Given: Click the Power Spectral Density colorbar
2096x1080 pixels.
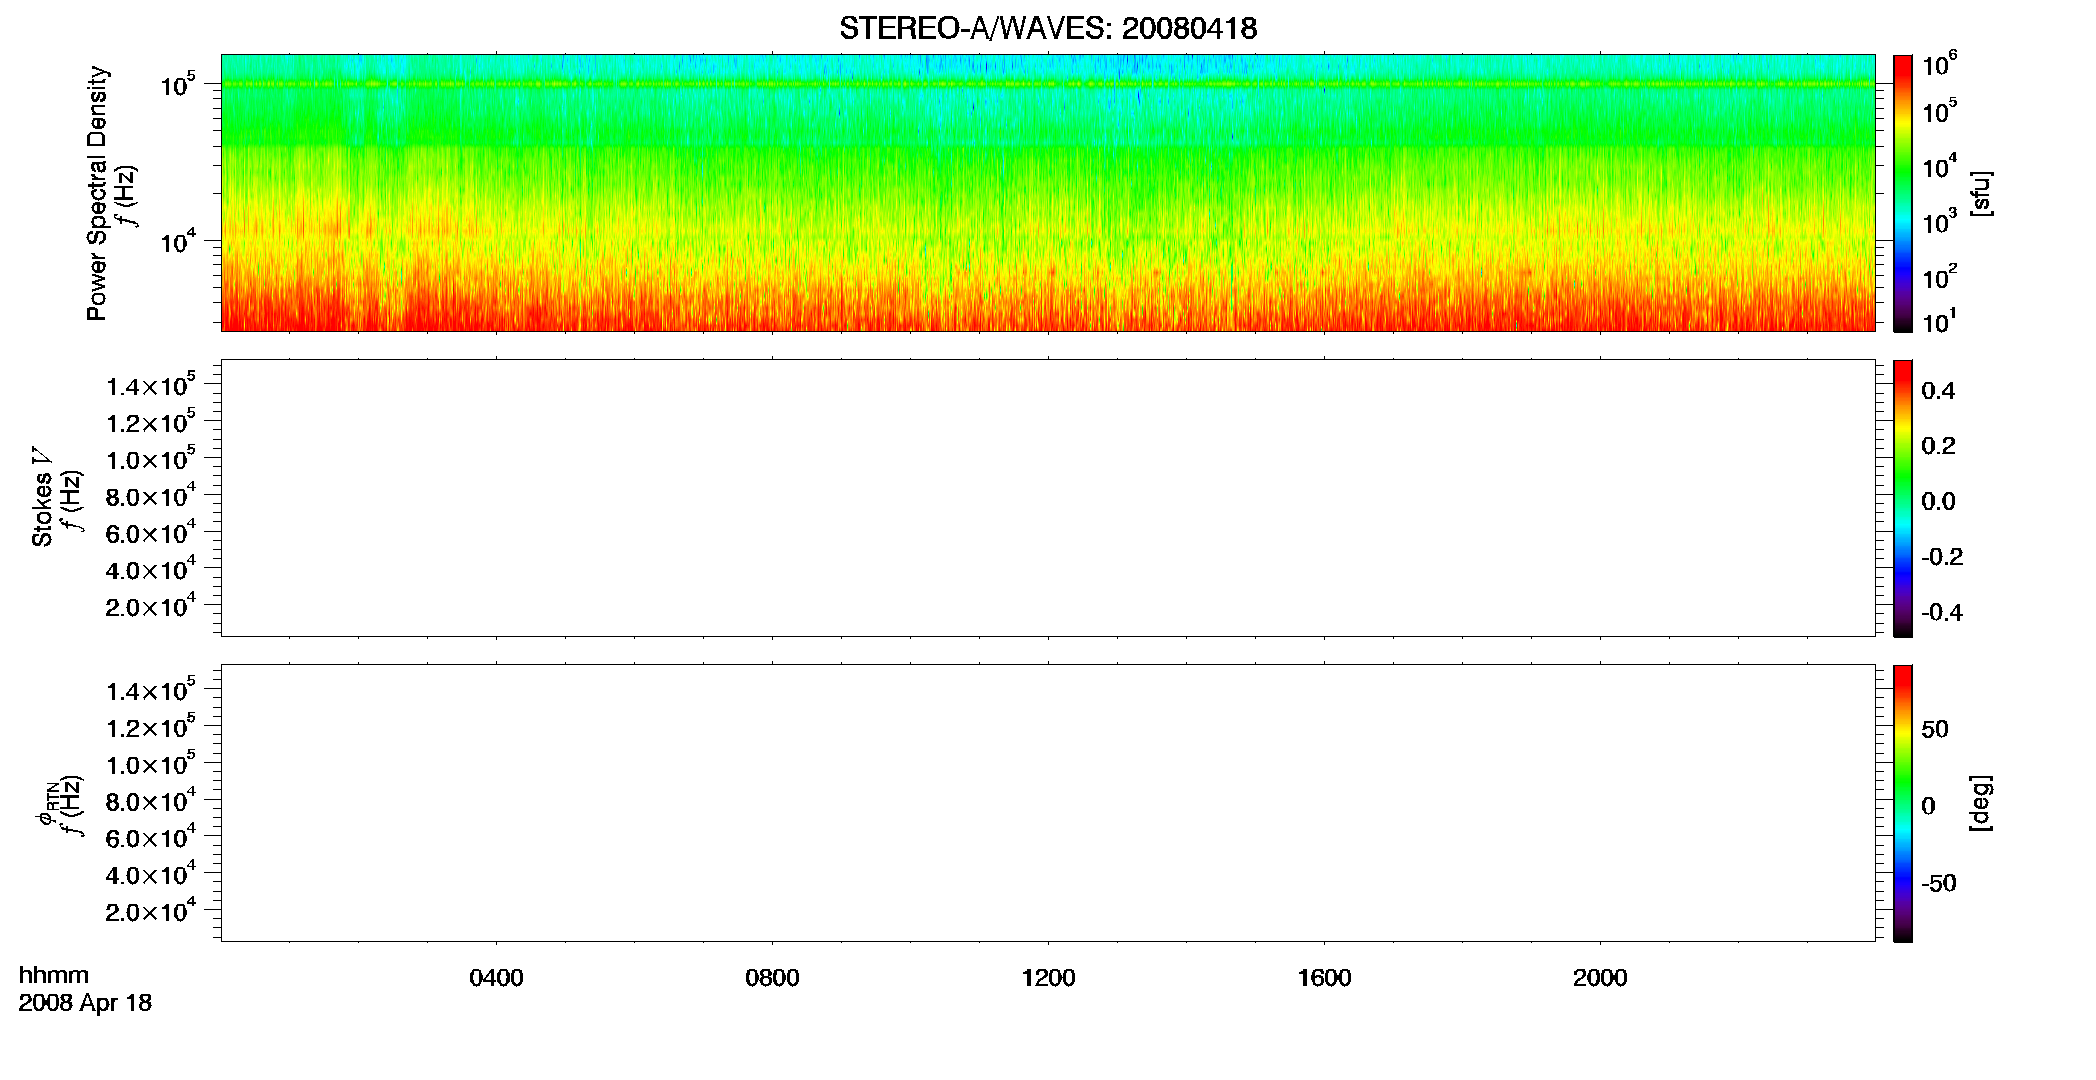Looking at the screenshot, I should tap(1903, 193).
